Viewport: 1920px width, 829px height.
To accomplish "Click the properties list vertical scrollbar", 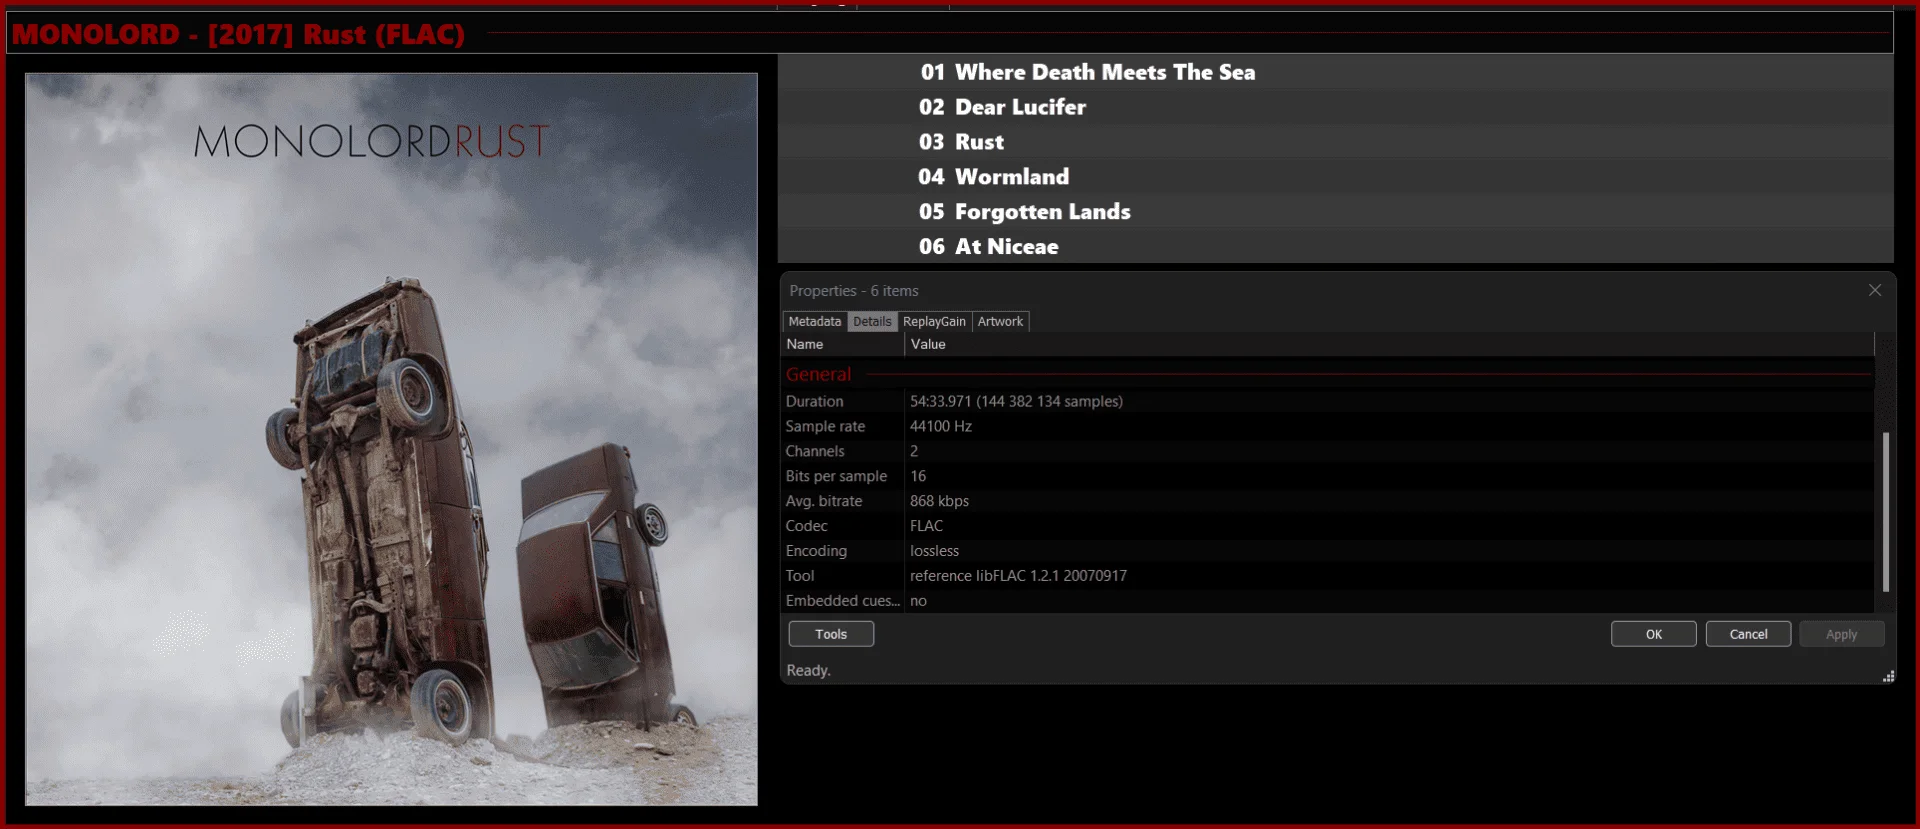I will (1885, 512).
